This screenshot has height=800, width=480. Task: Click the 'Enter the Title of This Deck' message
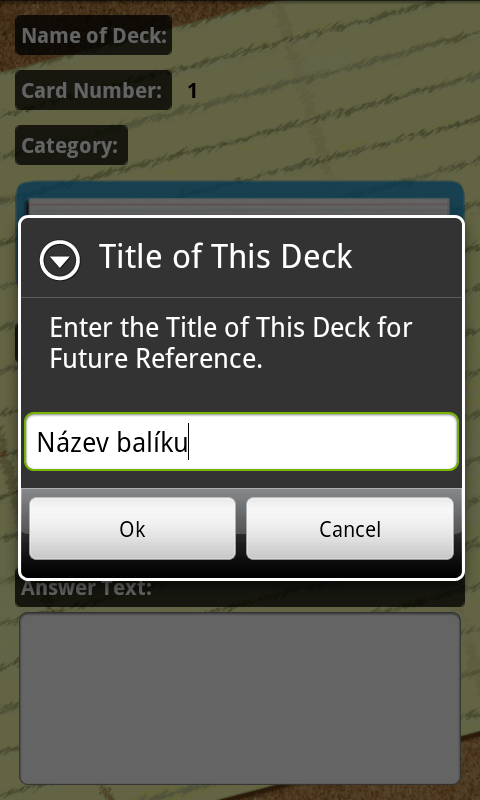click(231, 328)
